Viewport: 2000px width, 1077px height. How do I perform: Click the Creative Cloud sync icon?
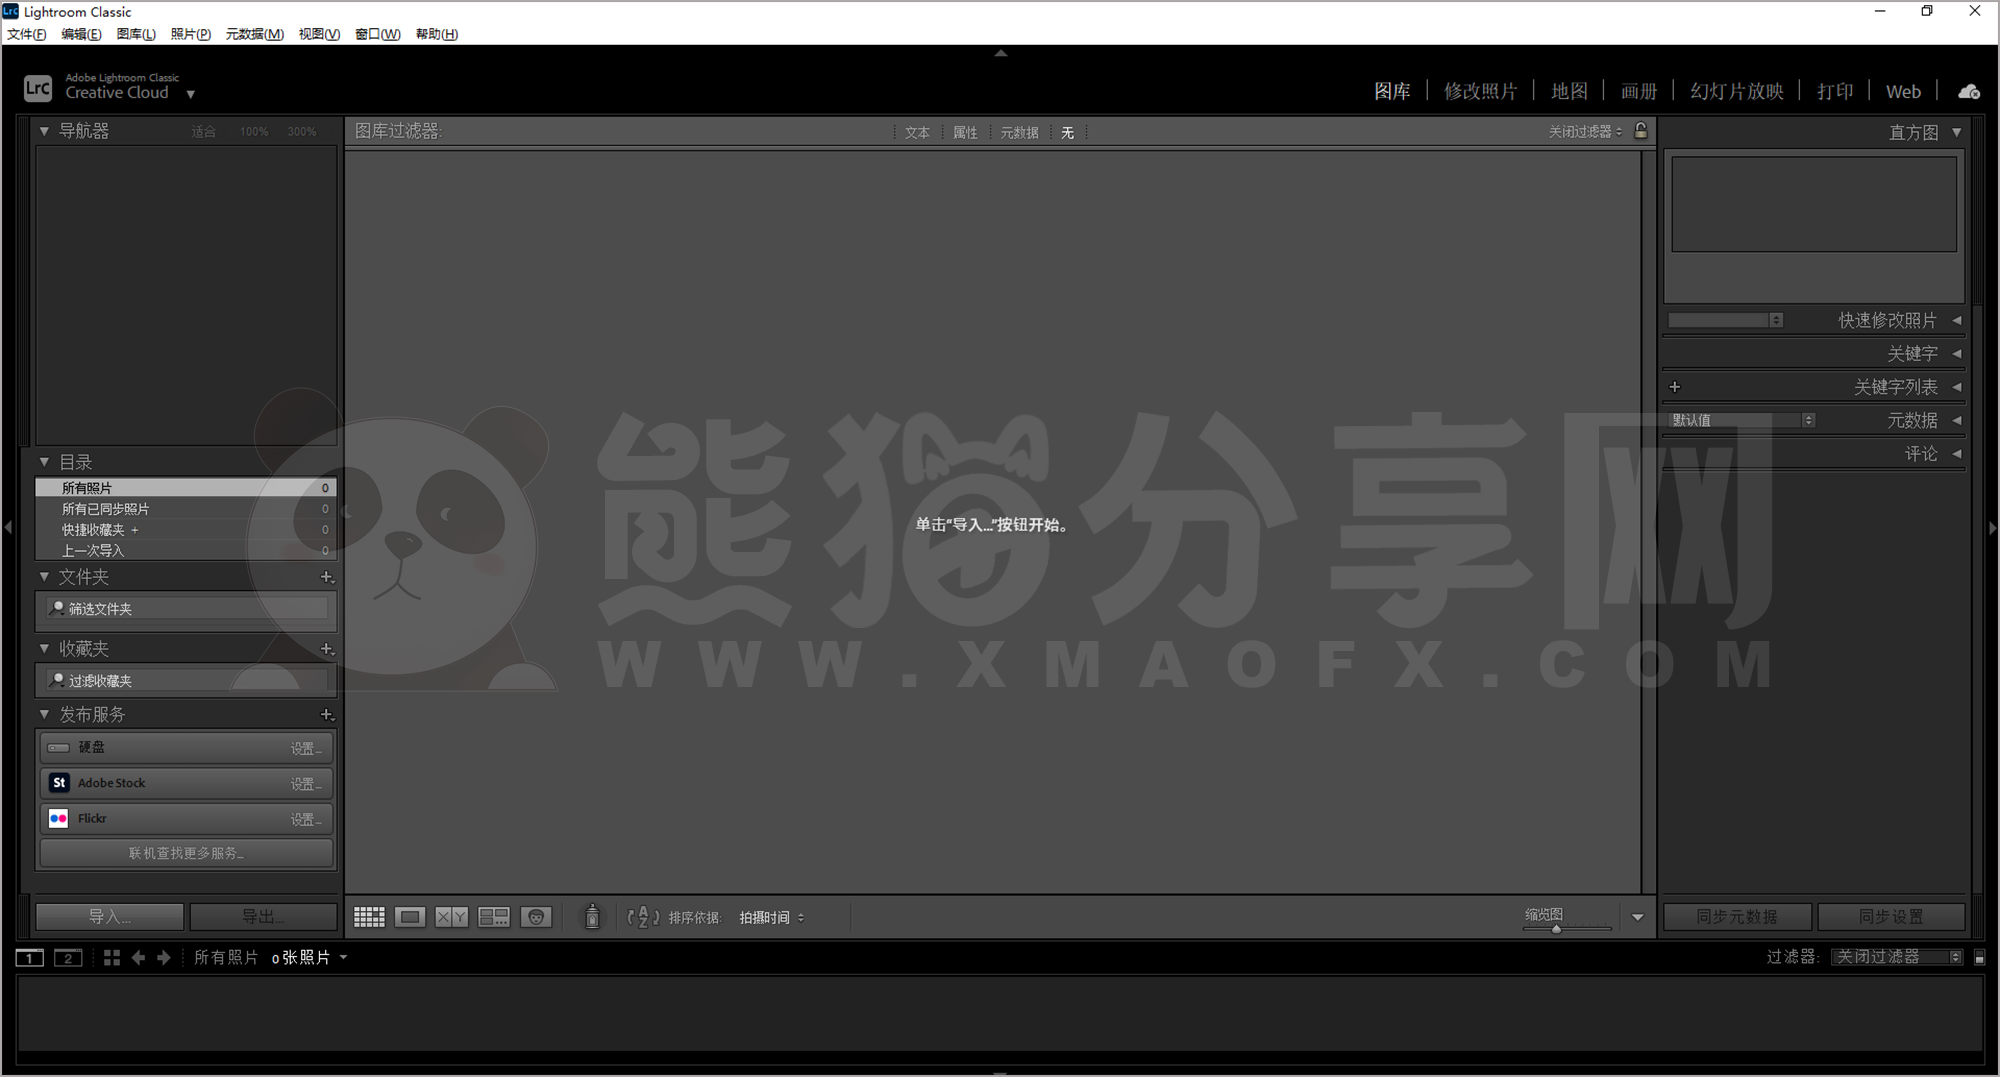click(x=1968, y=91)
